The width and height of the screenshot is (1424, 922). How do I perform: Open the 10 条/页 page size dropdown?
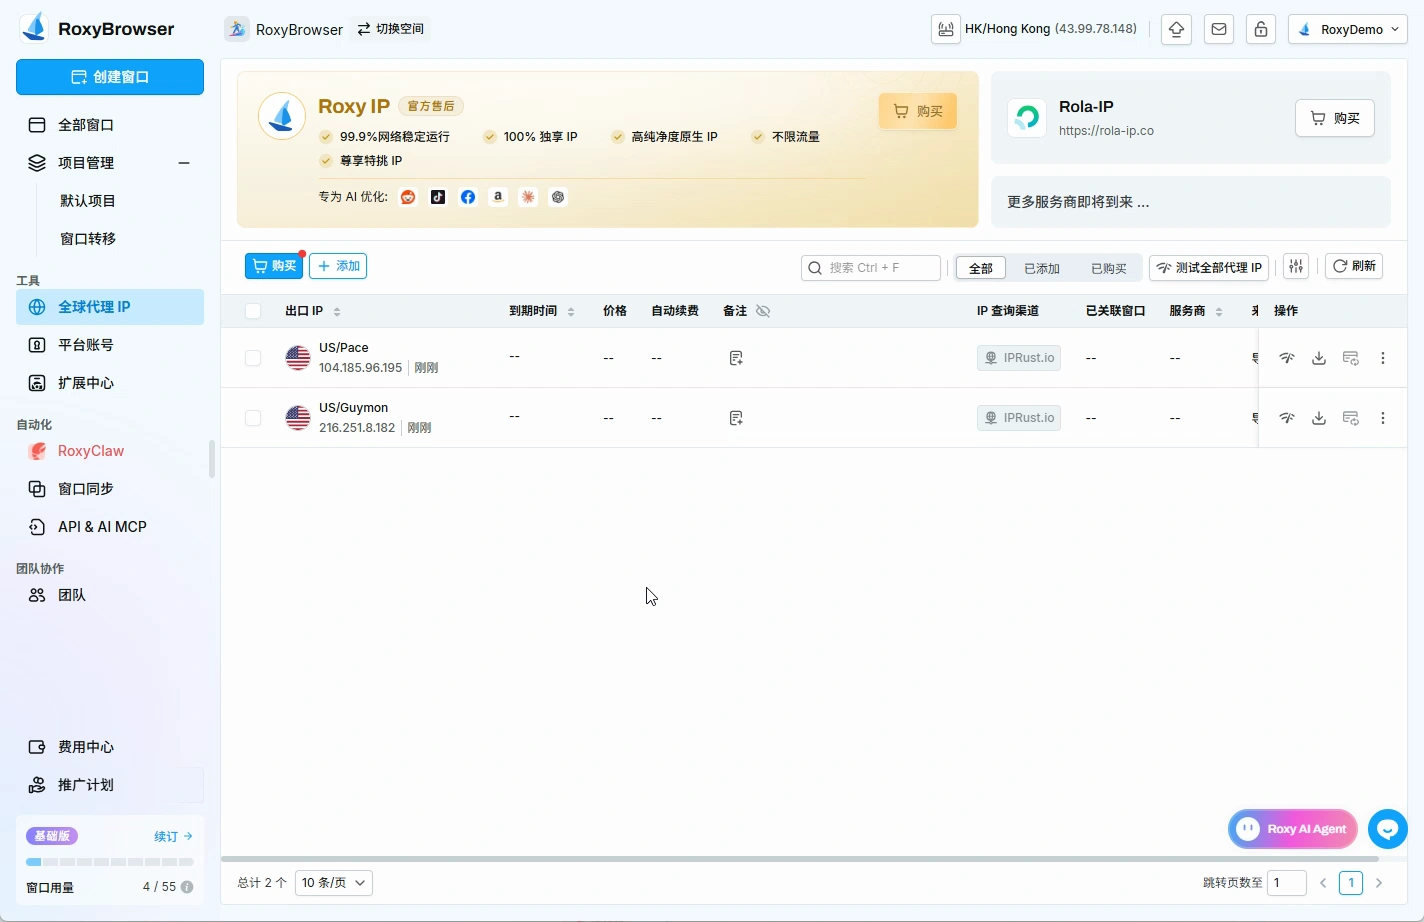(334, 883)
